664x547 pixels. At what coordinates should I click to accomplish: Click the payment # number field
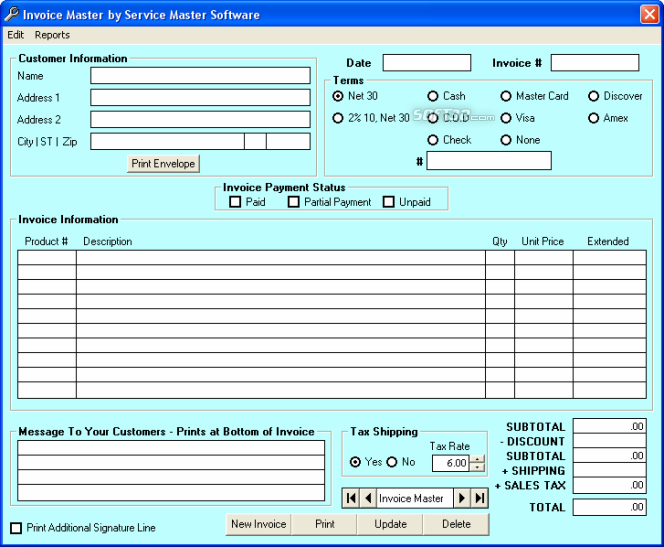coord(489,161)
